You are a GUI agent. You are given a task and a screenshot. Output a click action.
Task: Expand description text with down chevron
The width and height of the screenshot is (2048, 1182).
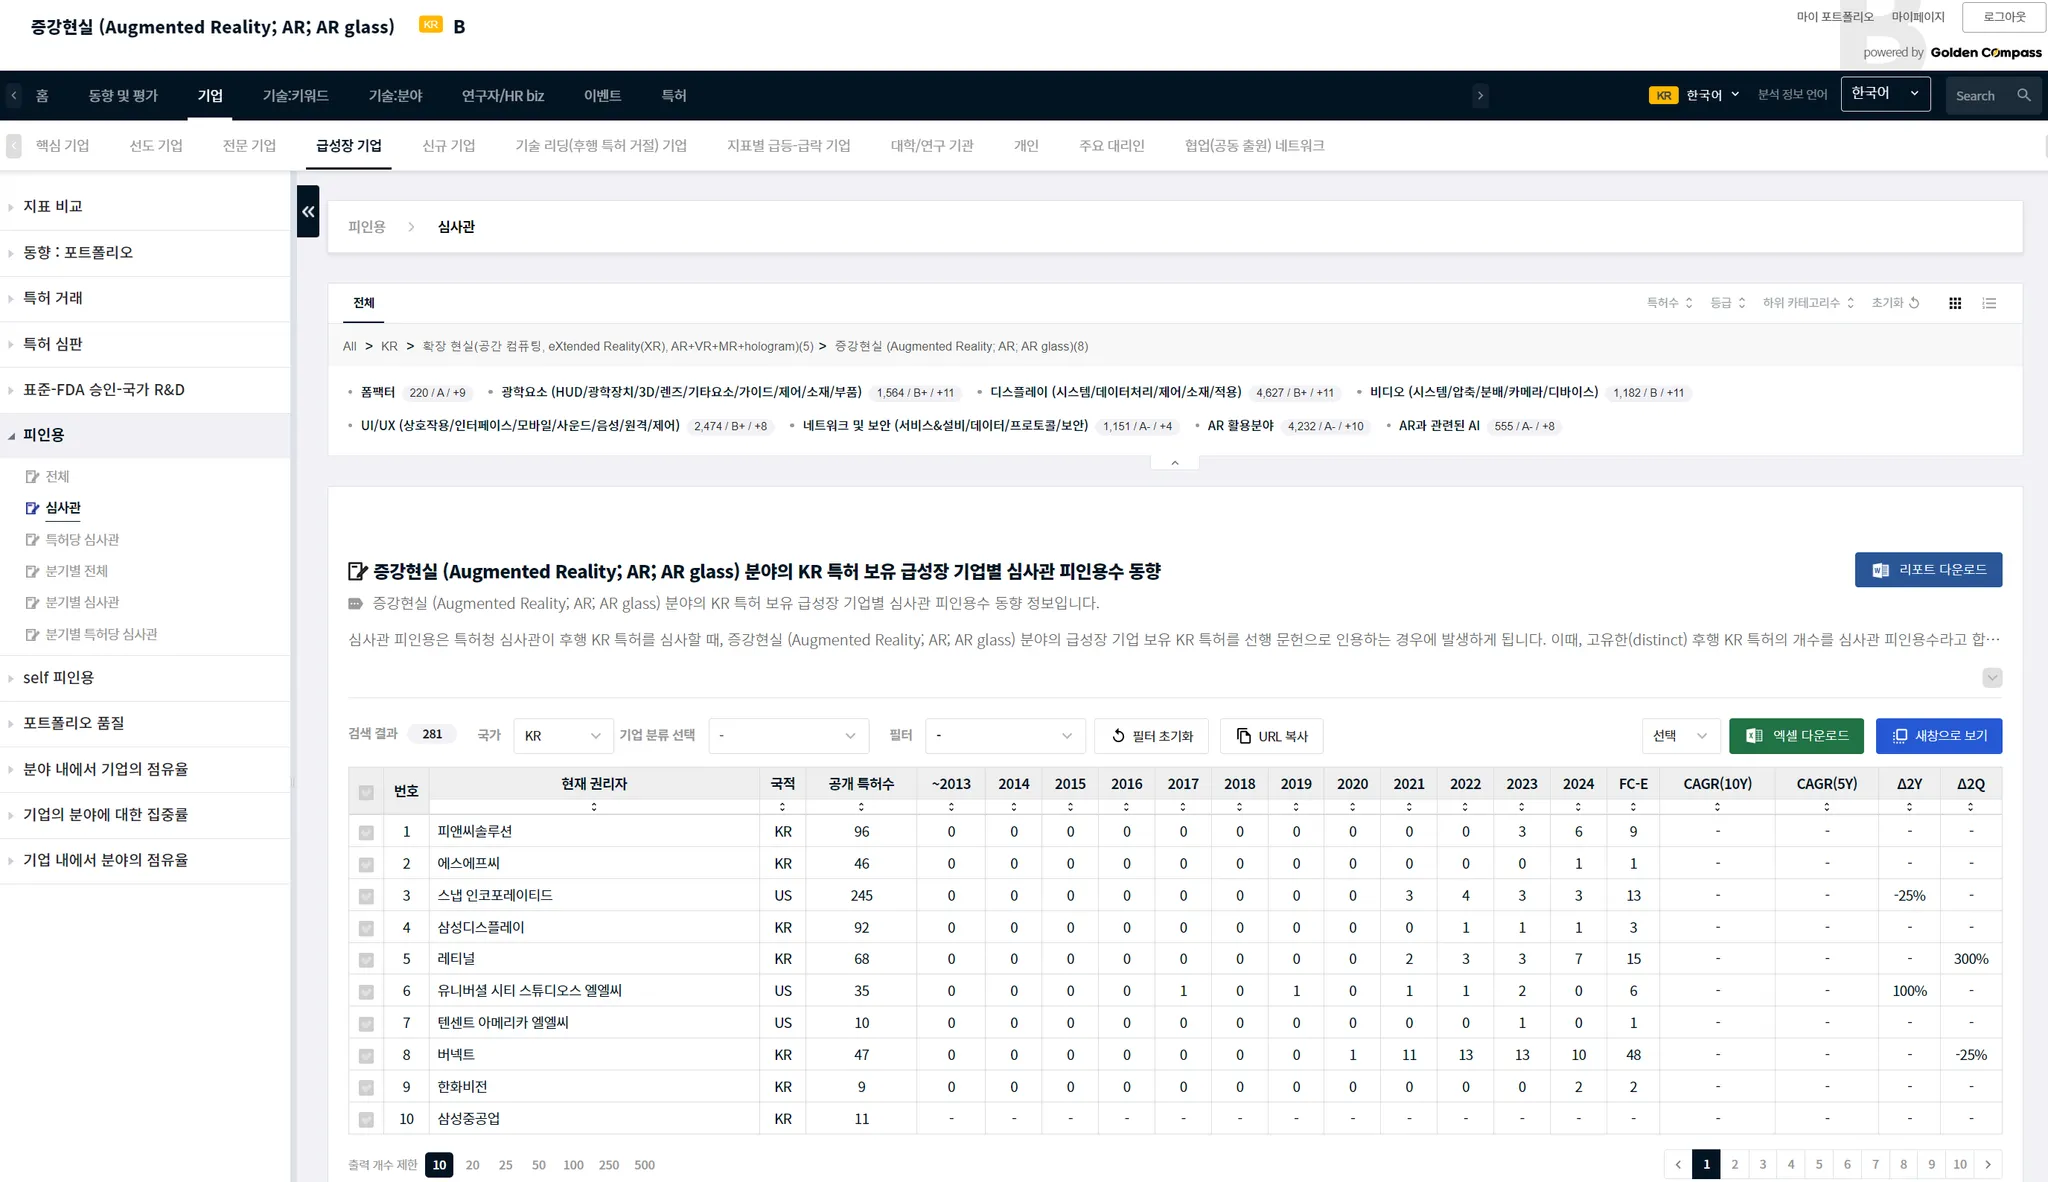click(1991, 678)
